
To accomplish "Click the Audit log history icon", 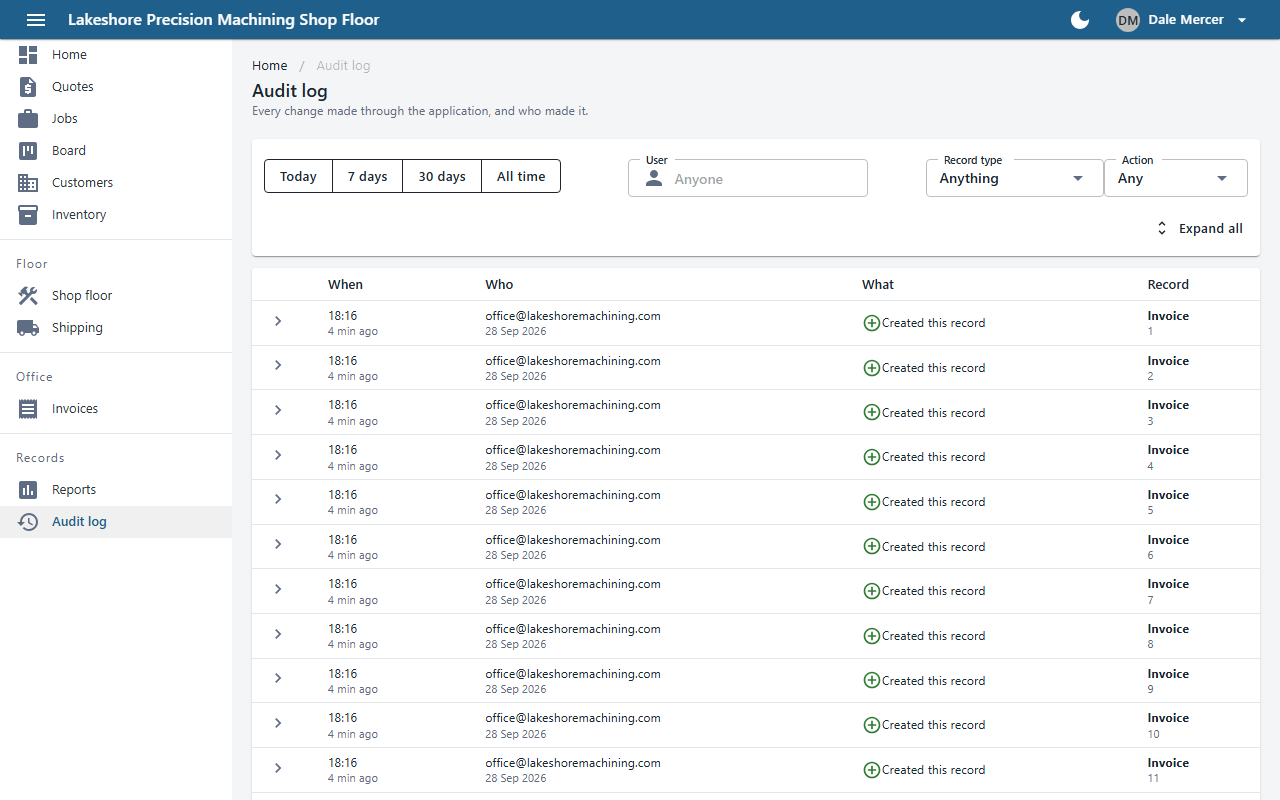I will pos(28,522).
